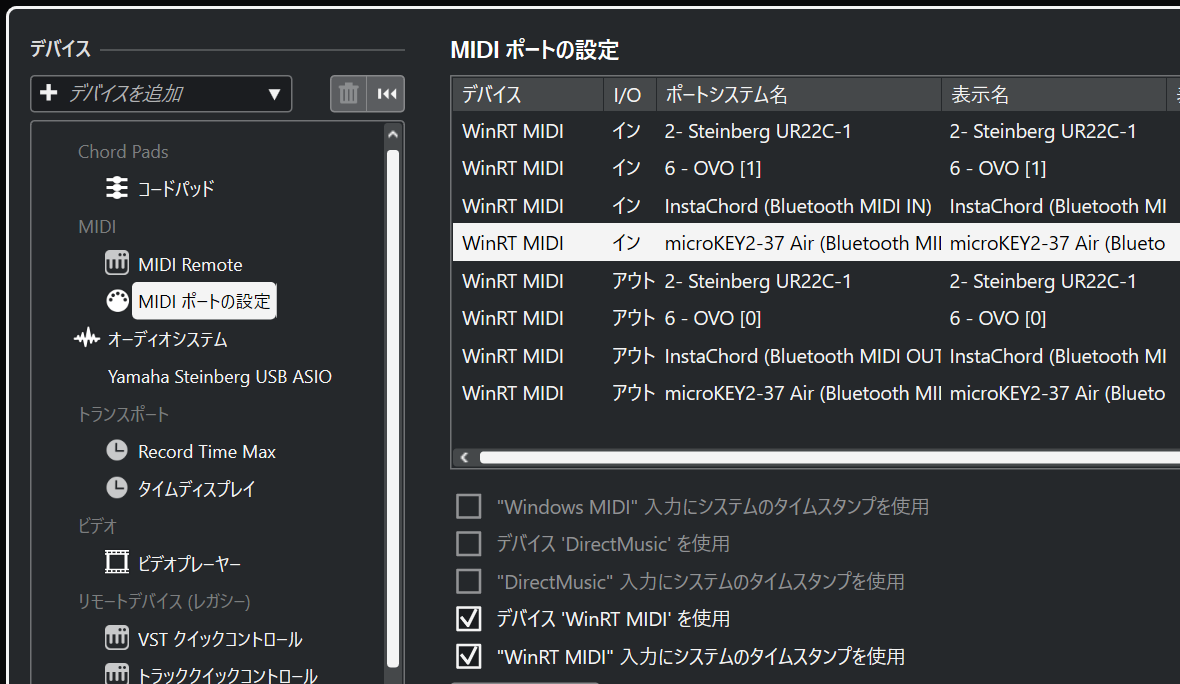
Task: Select Yamaha Steinberg USB ASIO driver
Action: point(220,376)
